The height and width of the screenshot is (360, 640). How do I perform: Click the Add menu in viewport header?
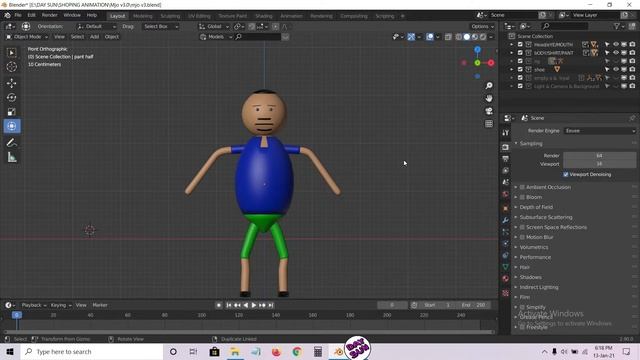94,37
